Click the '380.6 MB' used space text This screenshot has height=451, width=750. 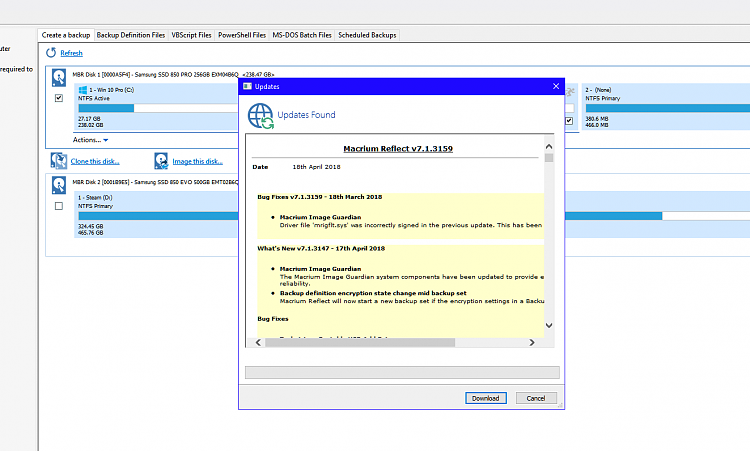point(597,119)
